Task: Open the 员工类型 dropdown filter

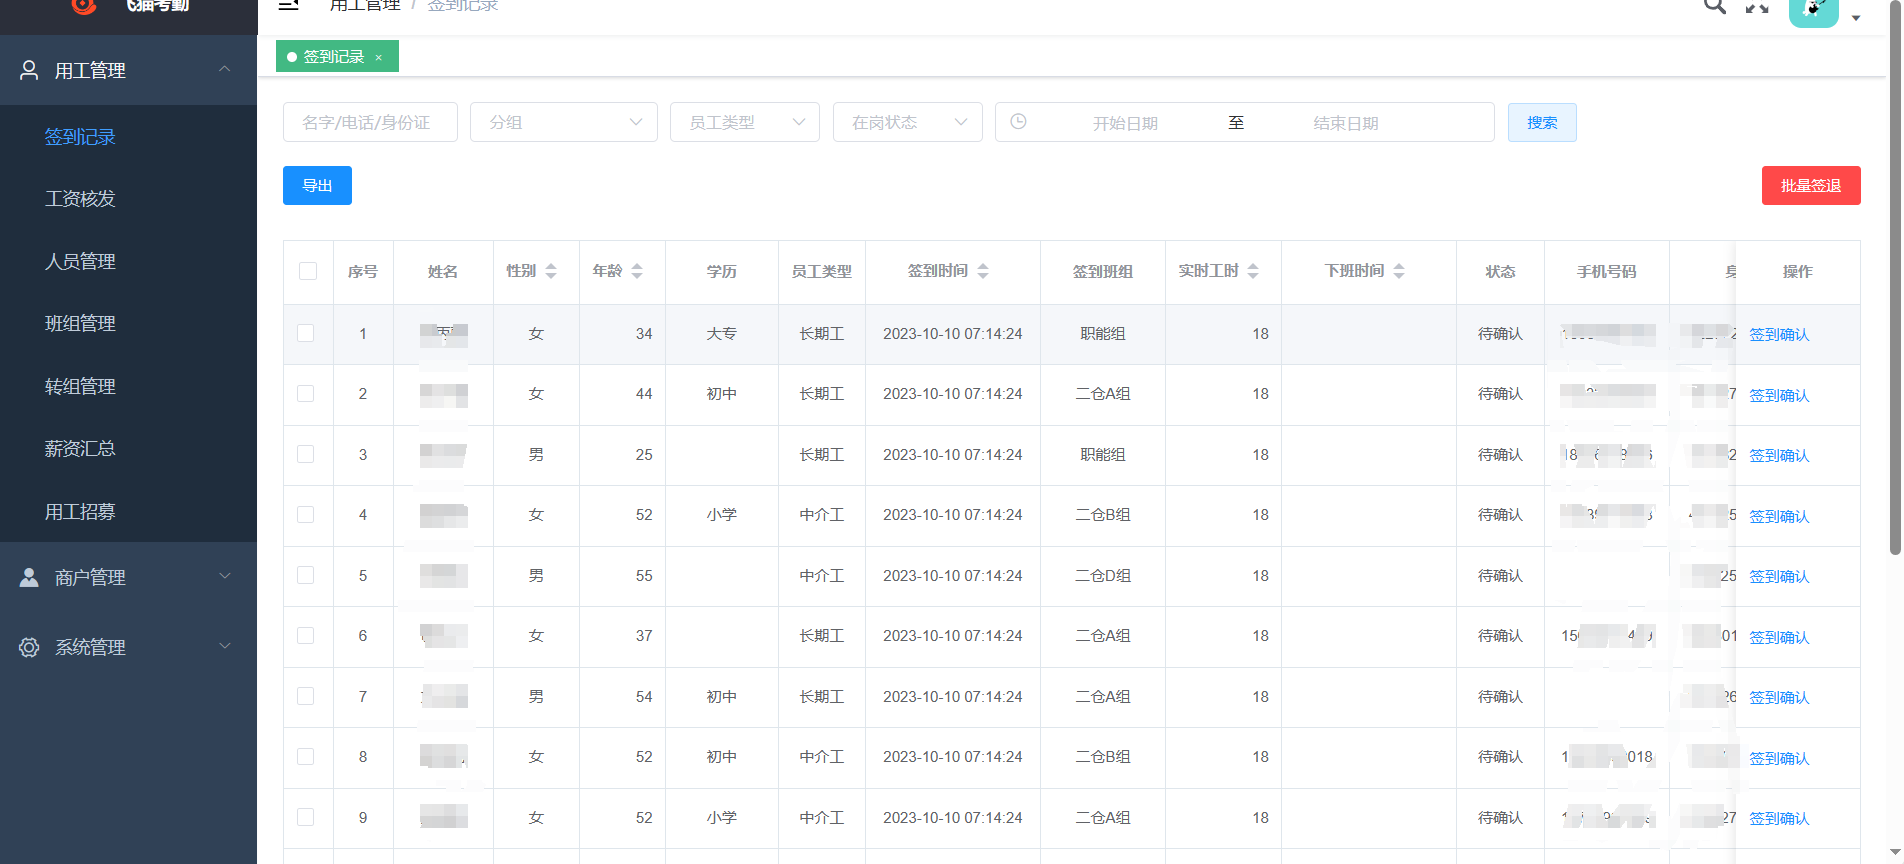Action: [745, 122]
